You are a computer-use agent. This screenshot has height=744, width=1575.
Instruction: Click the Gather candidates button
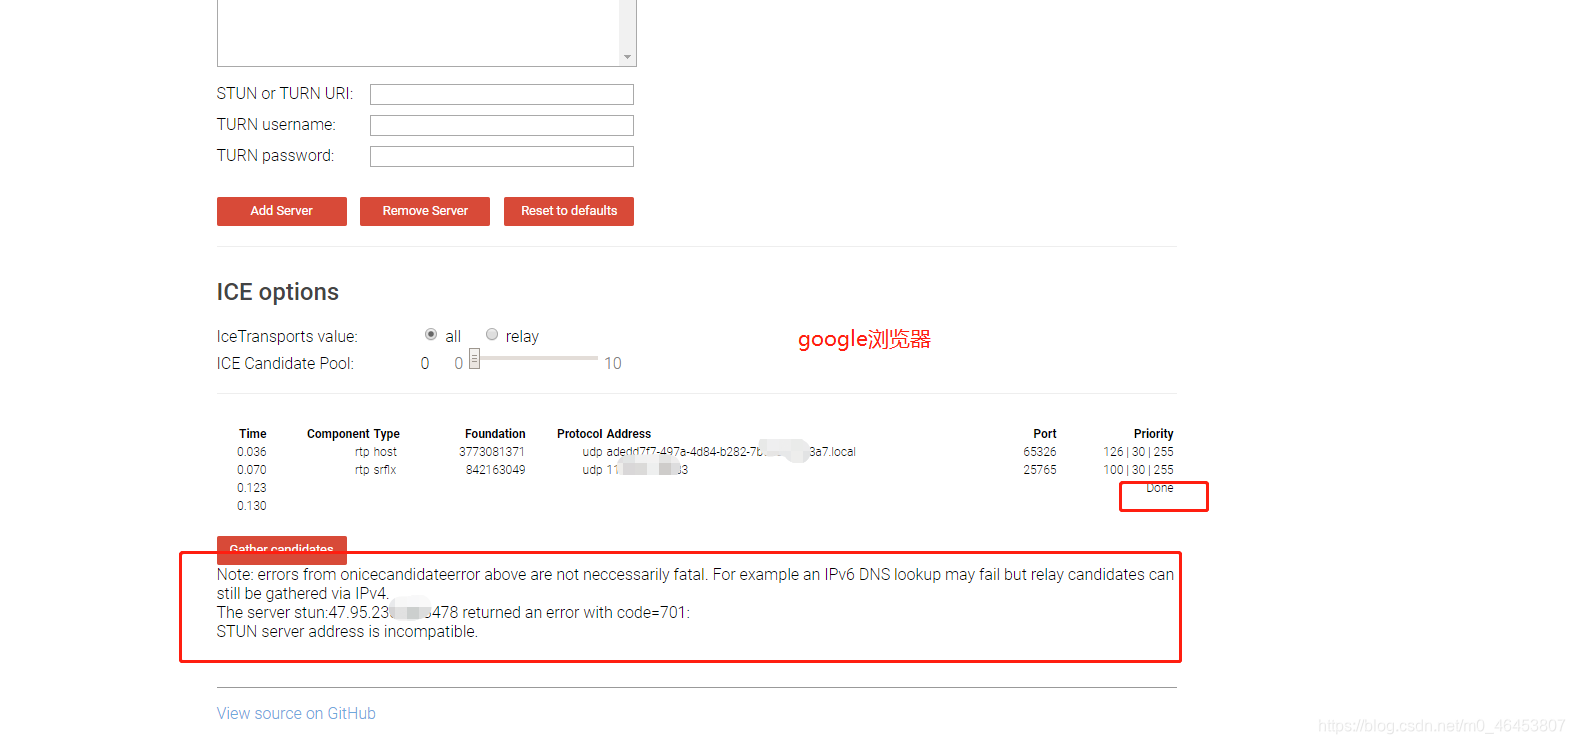coord(281,549)
